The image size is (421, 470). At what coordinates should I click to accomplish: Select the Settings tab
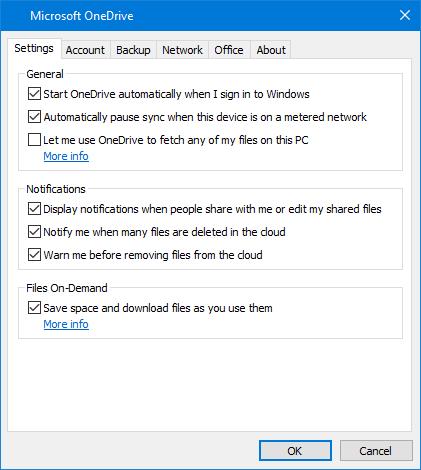pos(34,48)
